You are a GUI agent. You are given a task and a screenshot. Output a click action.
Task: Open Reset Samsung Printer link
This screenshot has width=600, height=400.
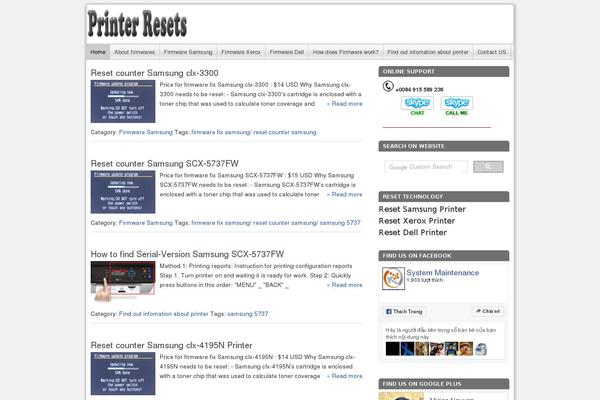click(422, 209)
